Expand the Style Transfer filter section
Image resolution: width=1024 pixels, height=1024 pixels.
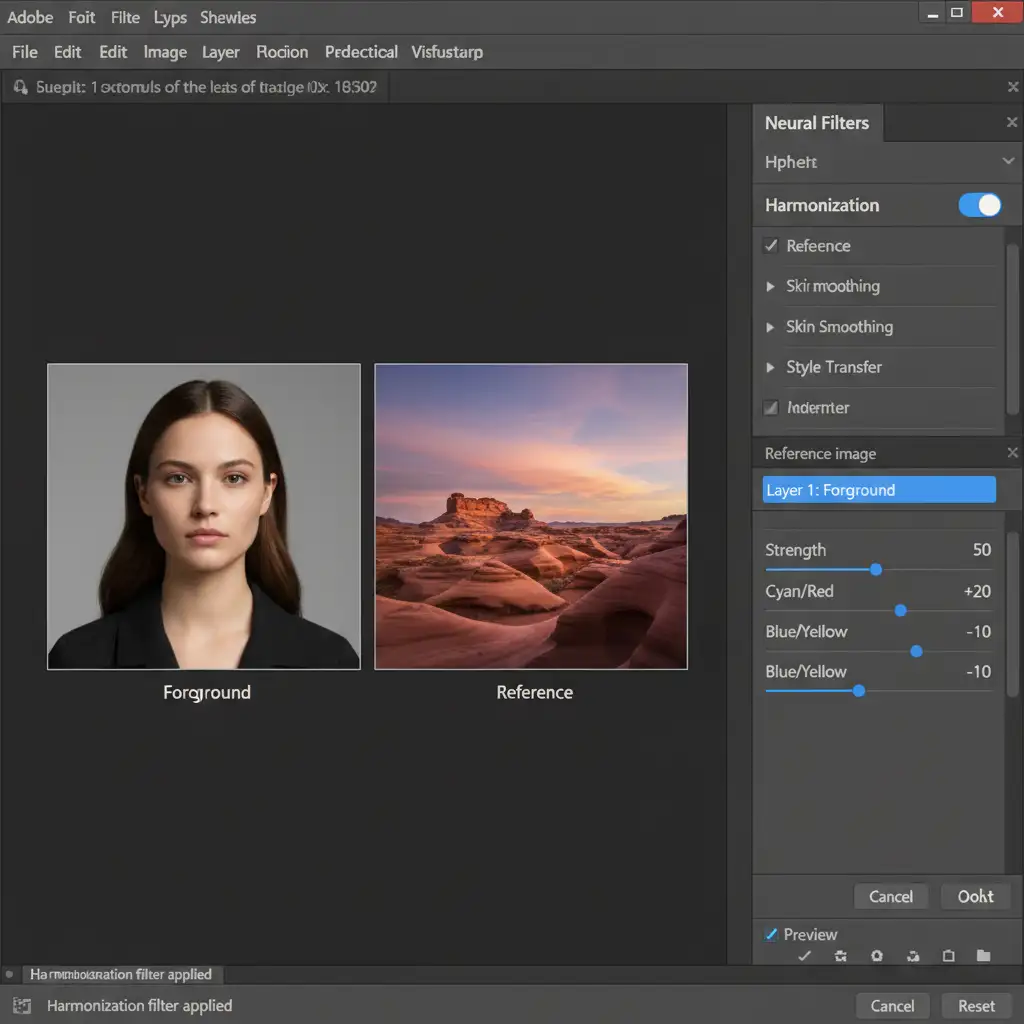point(770,367)
